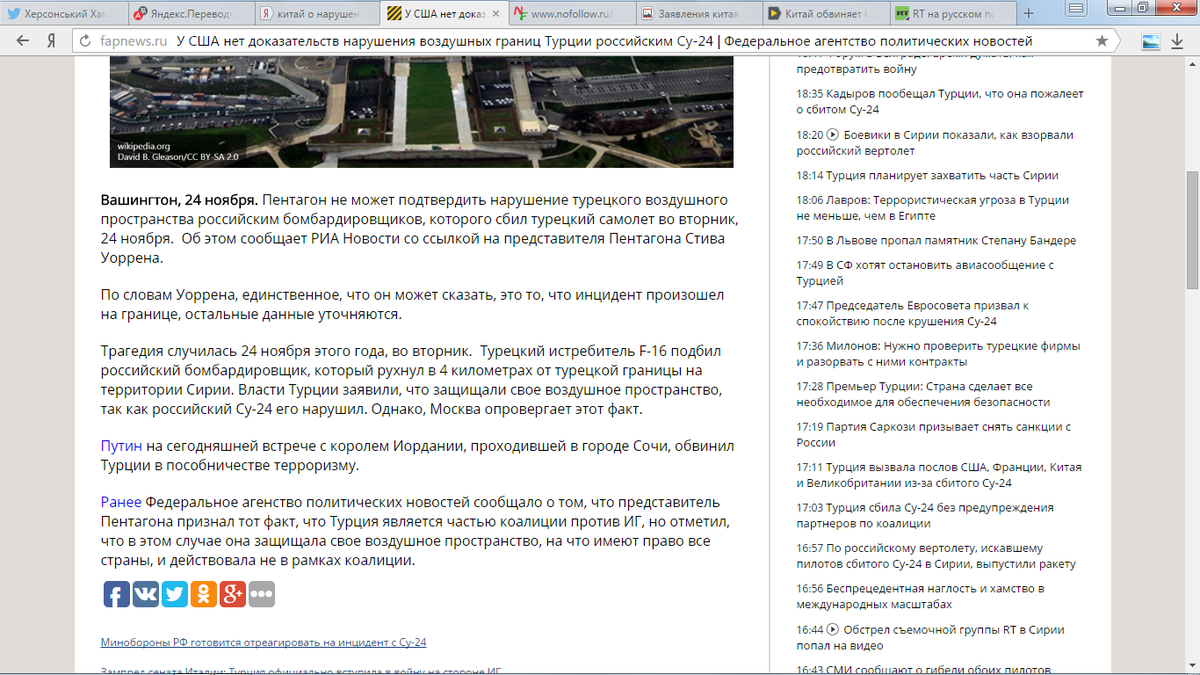Share article on Google Plus
This screenshot has width=1200, height=675.
point(232,594)
